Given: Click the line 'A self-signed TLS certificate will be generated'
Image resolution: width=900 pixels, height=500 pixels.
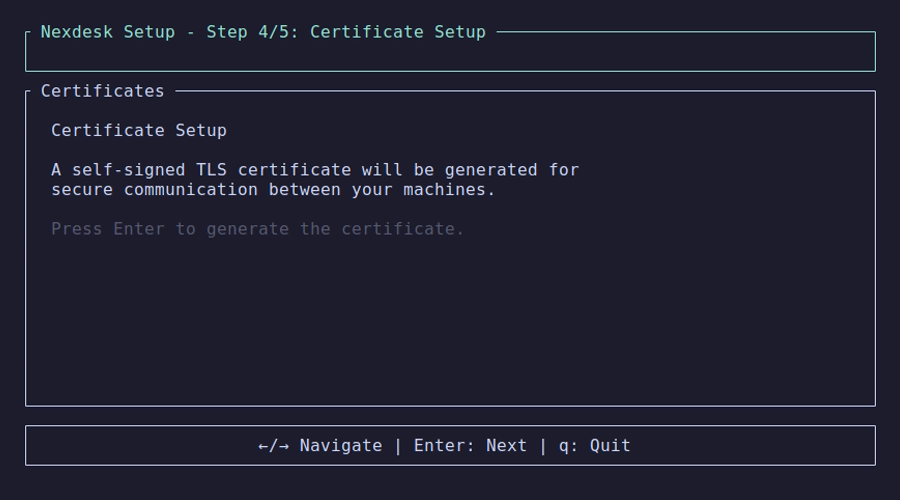Looking at the screenshot, I should point(315,170).
